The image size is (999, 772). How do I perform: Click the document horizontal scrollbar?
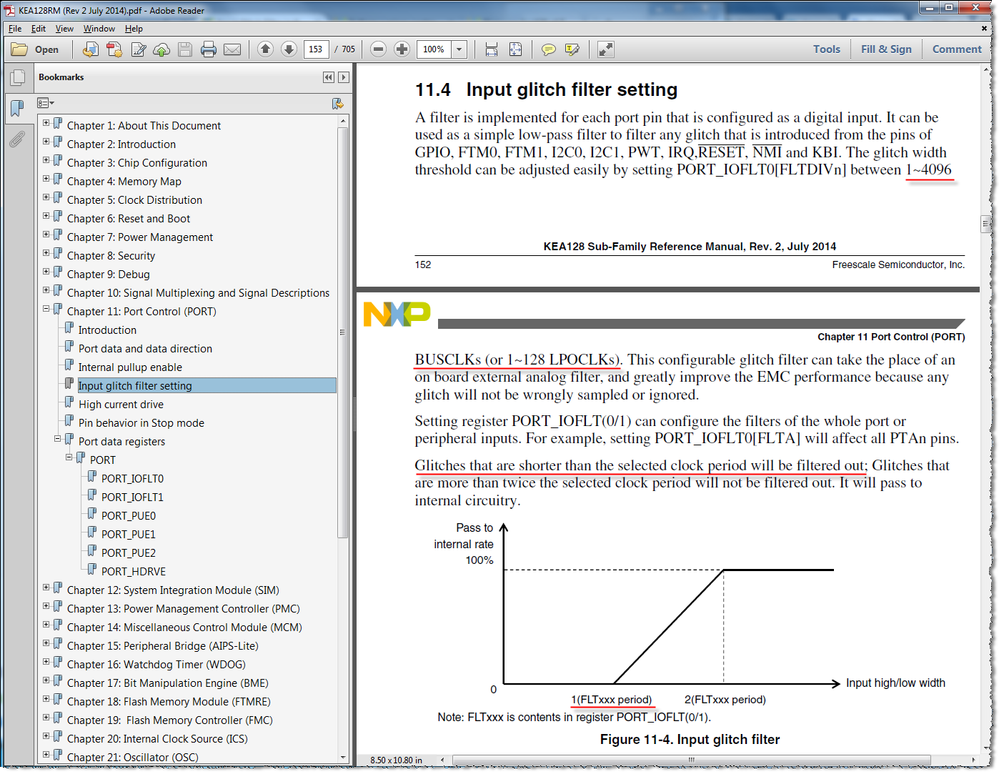(x=691, y=760)
